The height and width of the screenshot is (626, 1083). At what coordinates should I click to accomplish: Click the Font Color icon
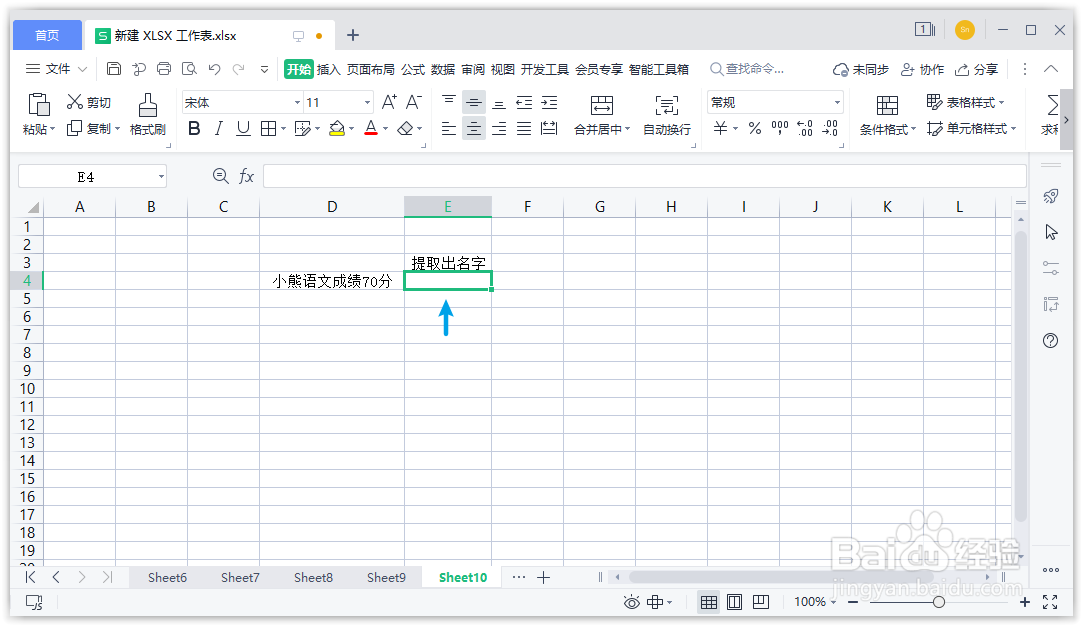(x=372, y=128)
